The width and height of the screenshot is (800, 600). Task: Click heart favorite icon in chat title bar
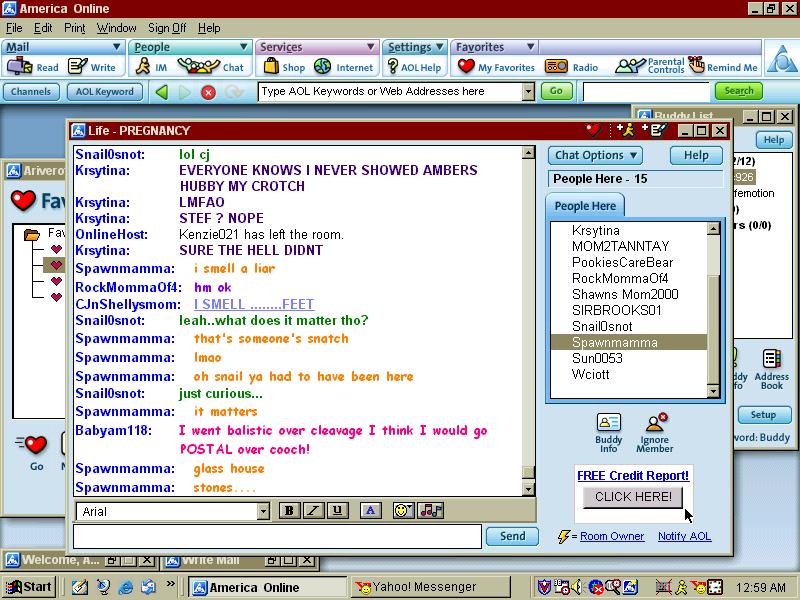pyautogui.click(x=593, y=131)
